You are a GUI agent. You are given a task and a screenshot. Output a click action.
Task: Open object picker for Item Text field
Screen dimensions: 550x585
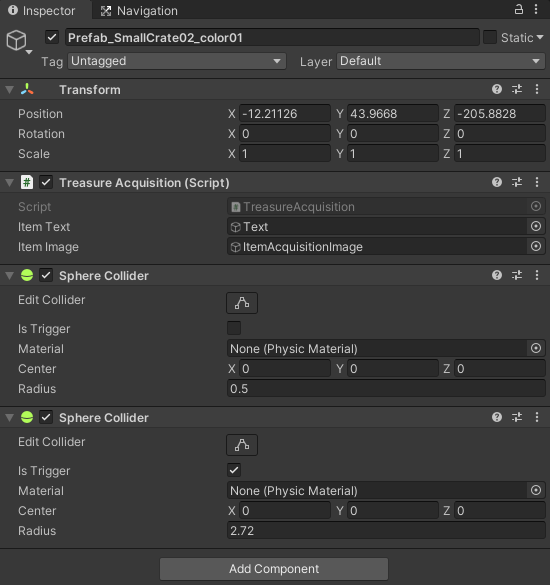click(536, 226)
